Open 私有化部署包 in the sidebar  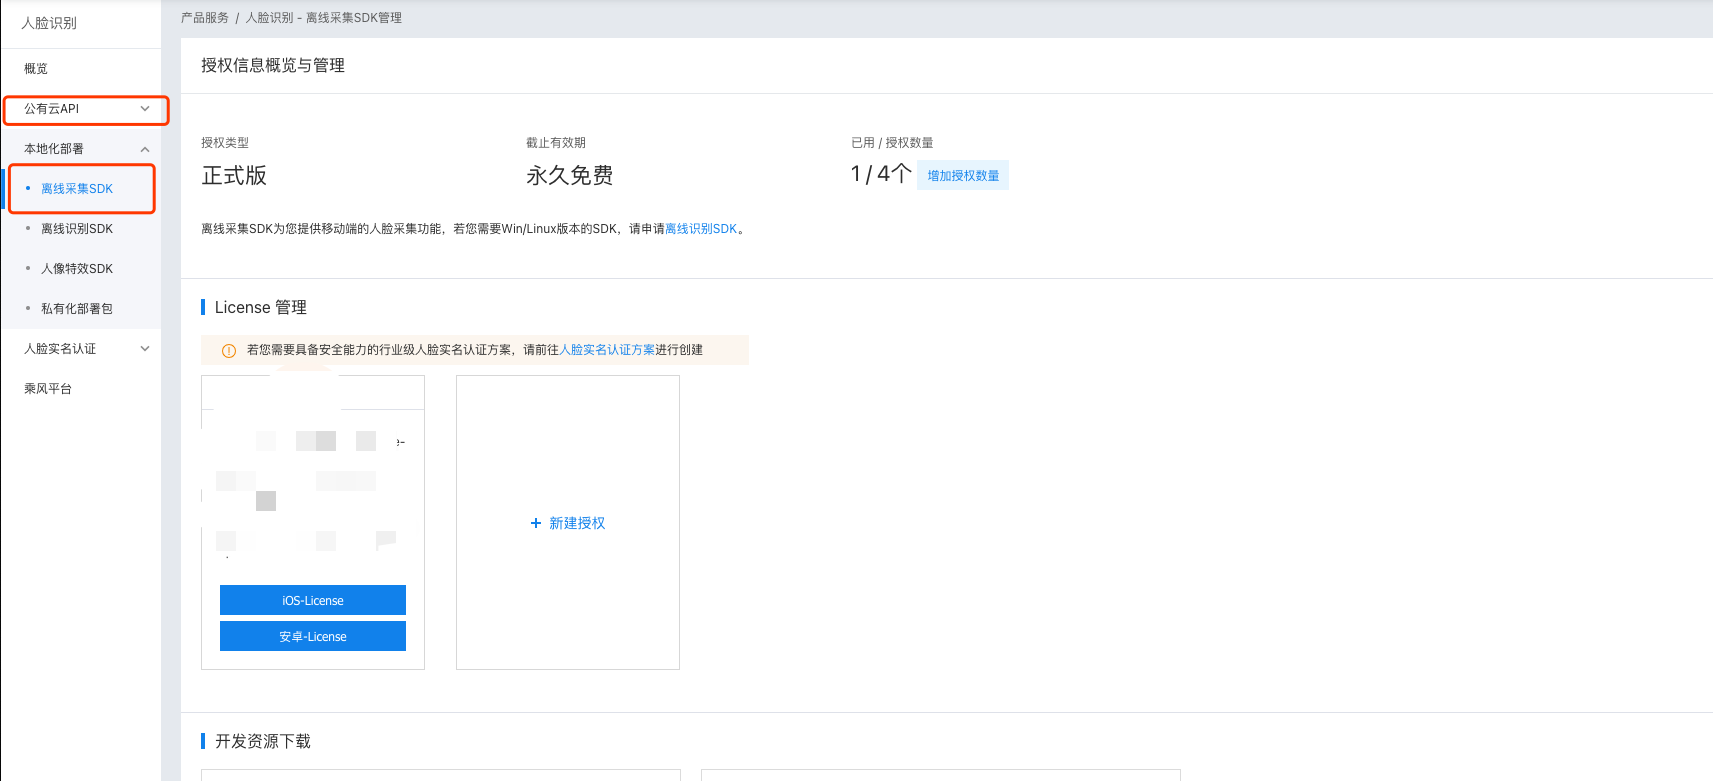coord(77,309)
